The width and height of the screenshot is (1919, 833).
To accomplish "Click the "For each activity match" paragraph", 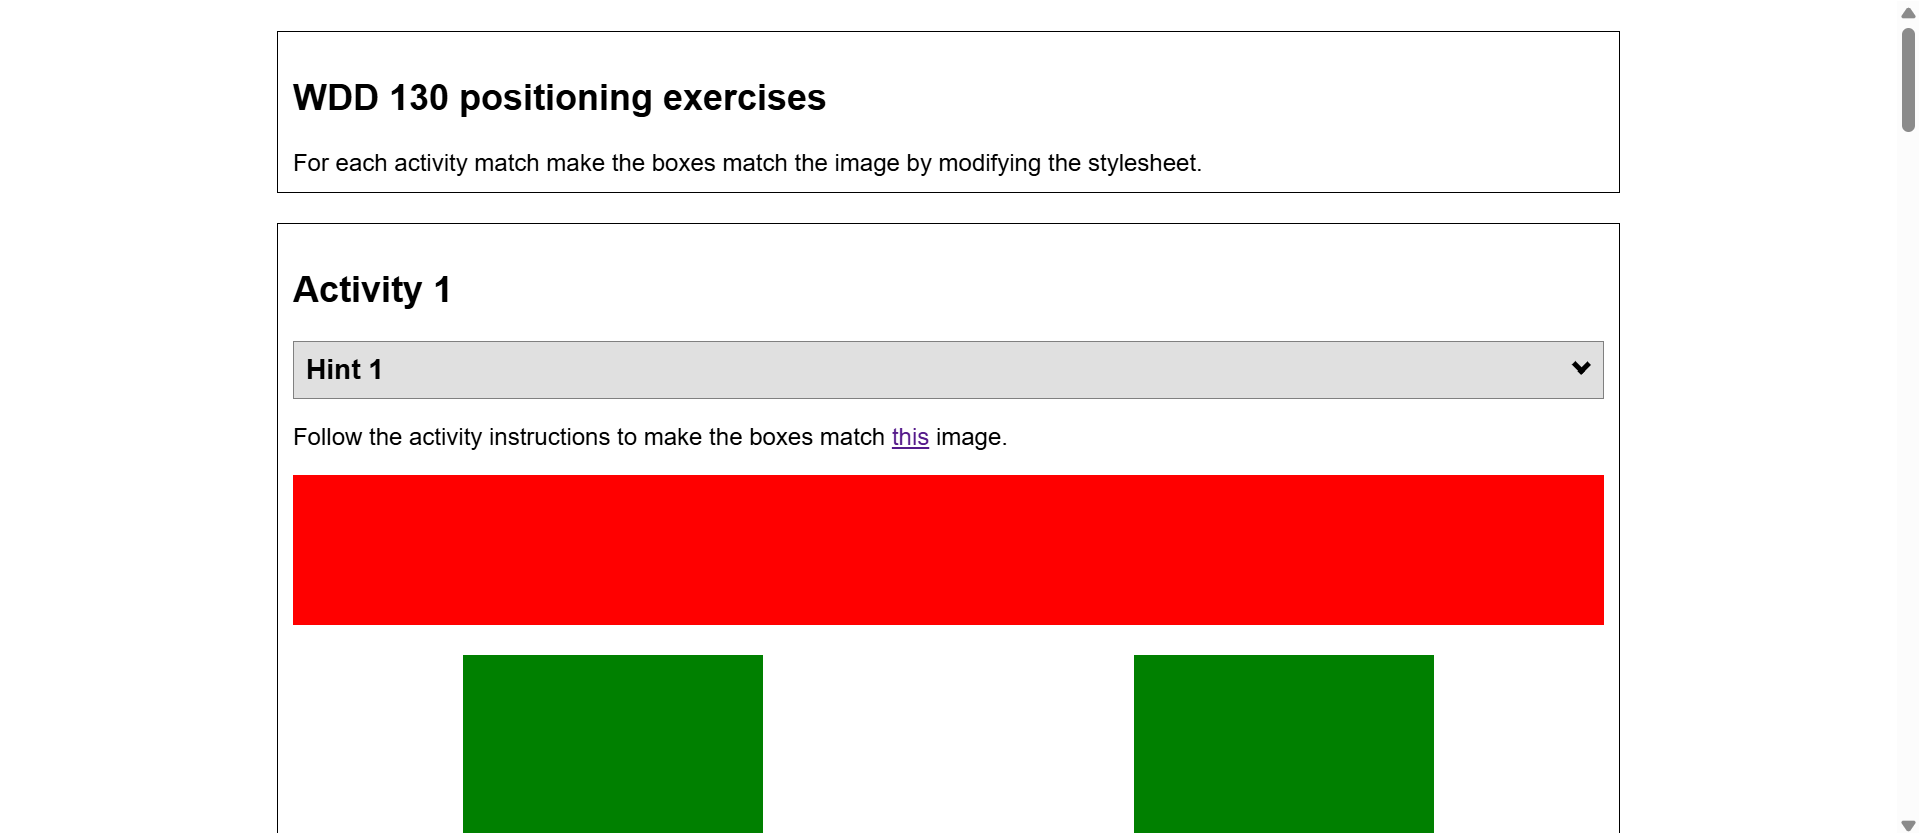I will point(746,163).
